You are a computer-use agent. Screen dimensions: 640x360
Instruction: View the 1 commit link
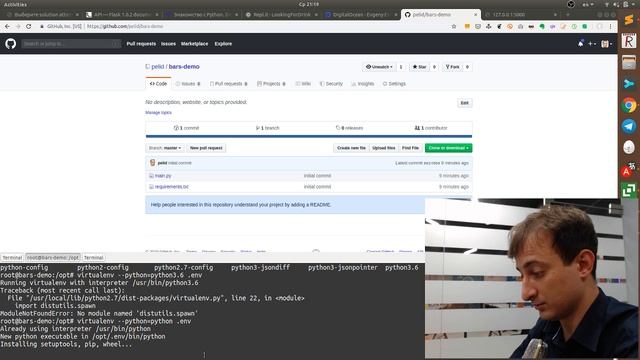tap(186, 128)
